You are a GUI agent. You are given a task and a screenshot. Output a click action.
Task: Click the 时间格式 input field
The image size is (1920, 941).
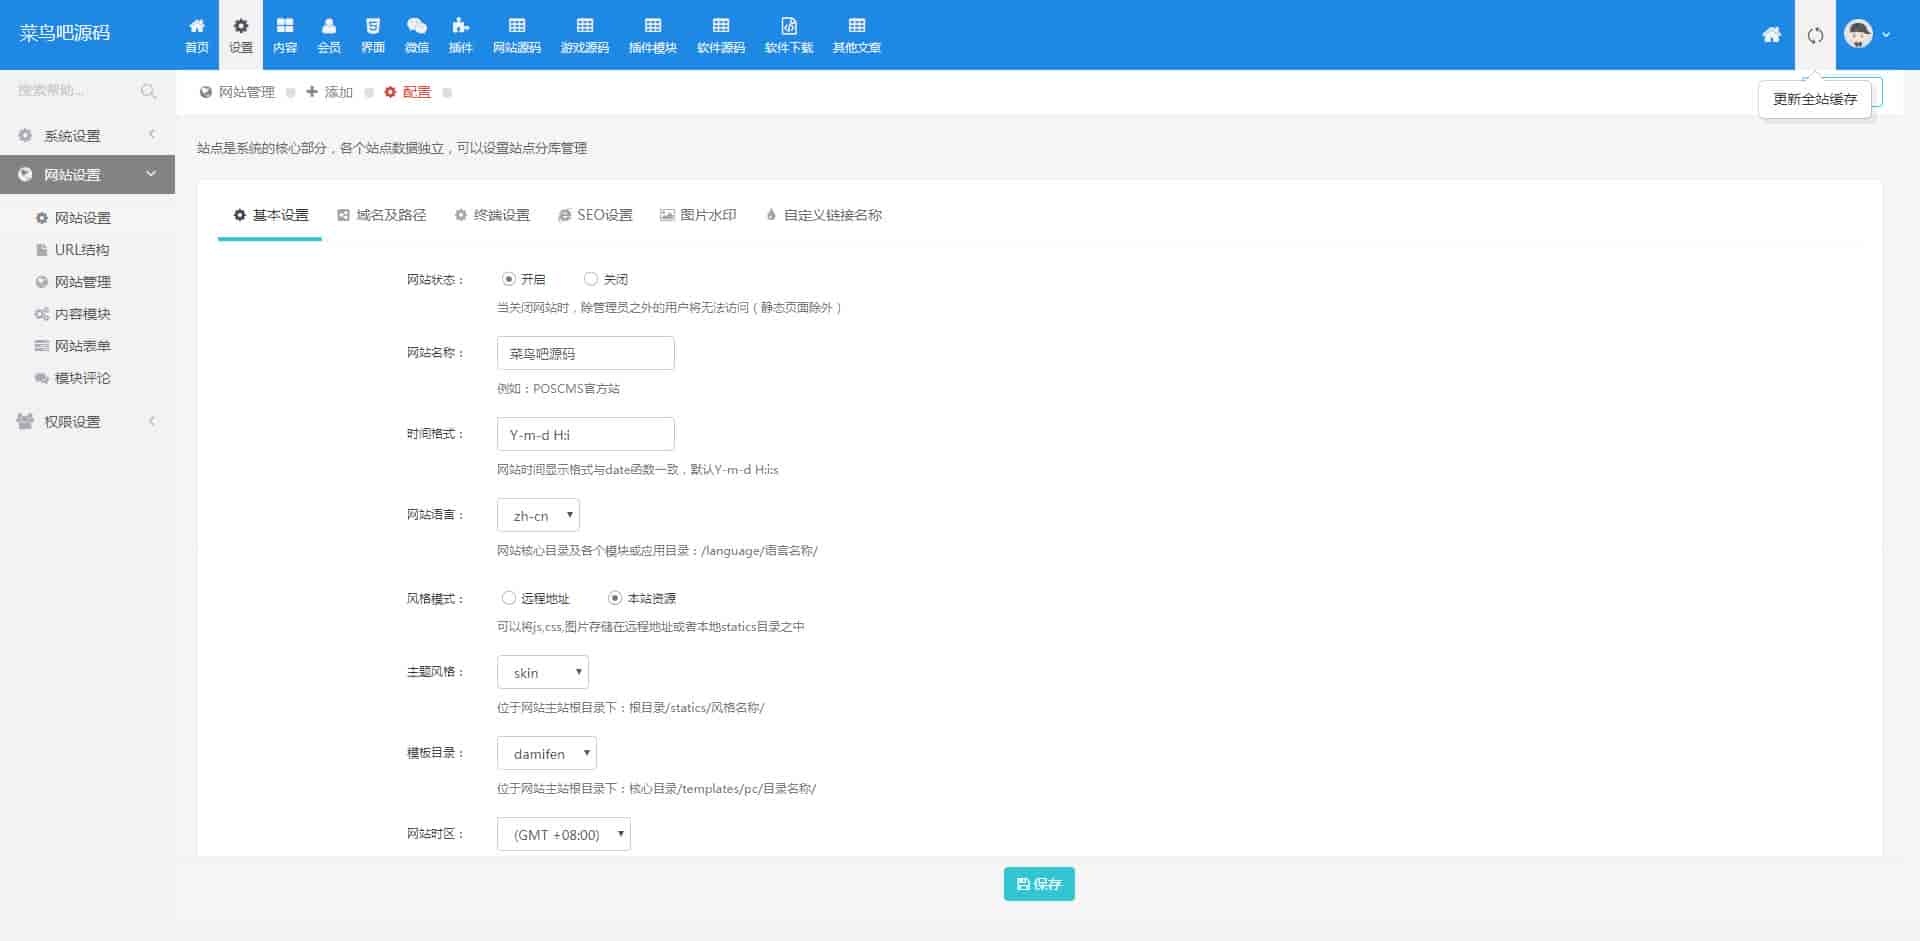tap(585, 434)
